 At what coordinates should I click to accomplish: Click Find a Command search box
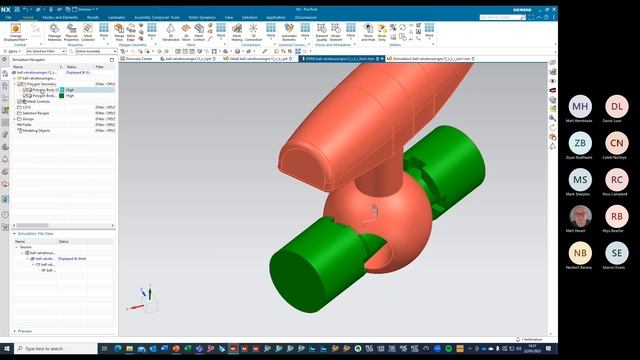tap(502, 18)
